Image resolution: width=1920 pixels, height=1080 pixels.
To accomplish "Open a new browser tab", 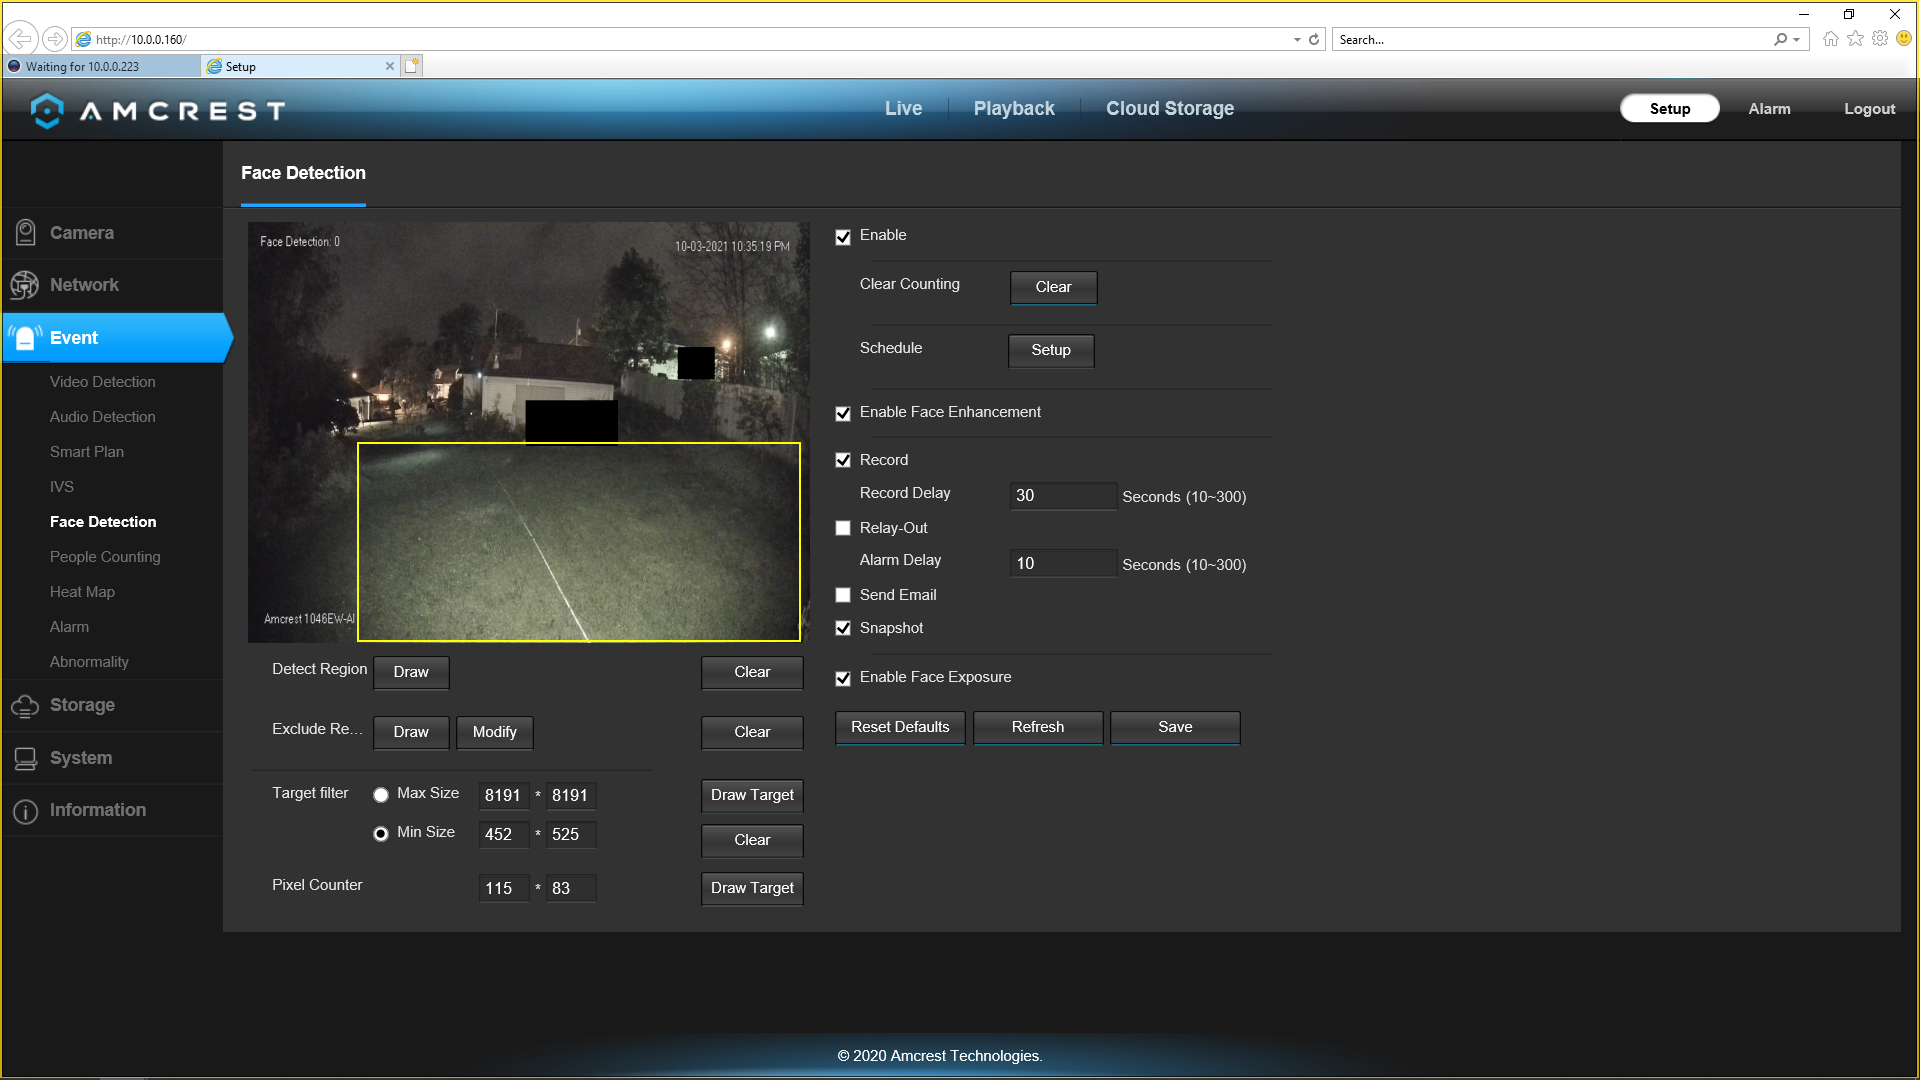I will coord(412,66).
